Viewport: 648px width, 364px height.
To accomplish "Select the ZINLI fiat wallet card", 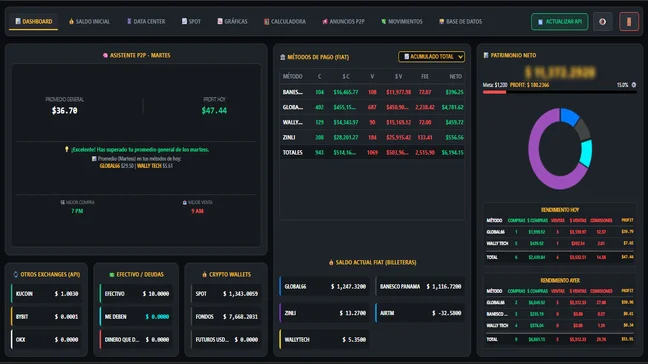I will (x=324, y=313).
